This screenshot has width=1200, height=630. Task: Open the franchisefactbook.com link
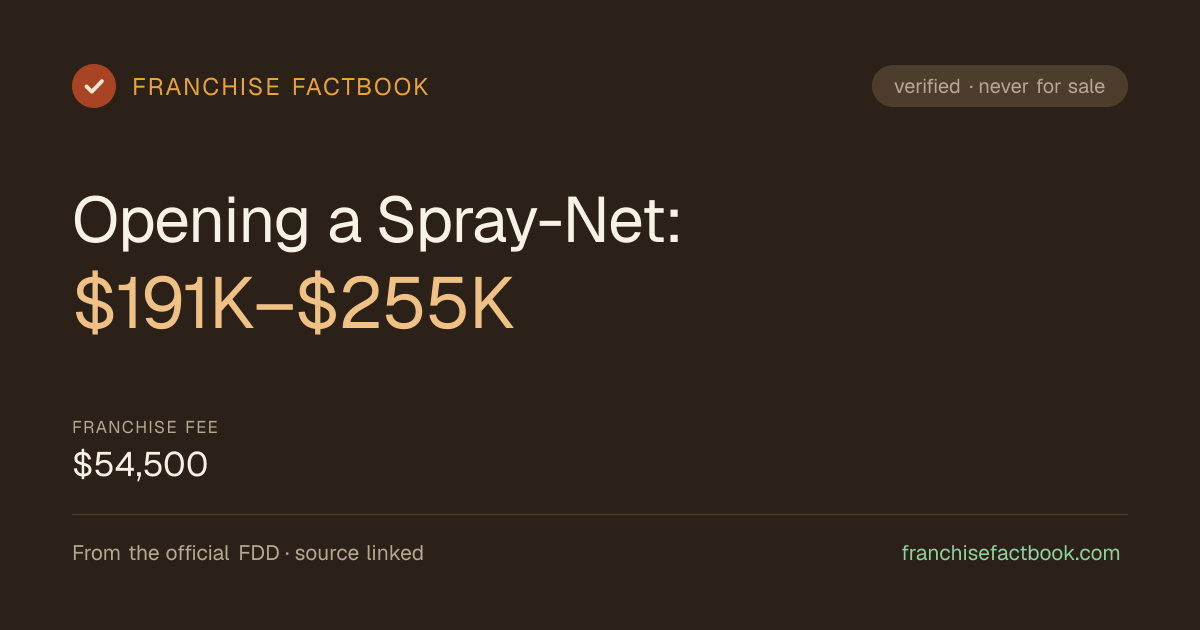pos(1011,553)
